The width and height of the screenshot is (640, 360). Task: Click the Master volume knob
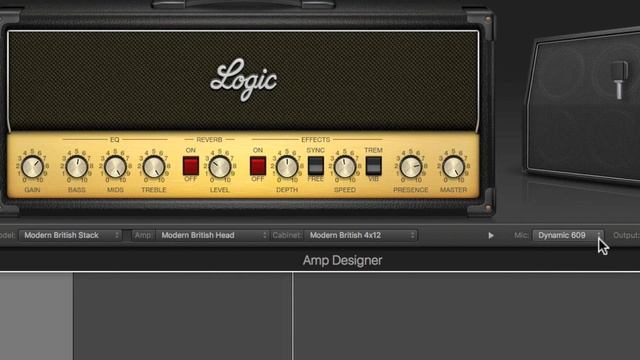tap(453, 167)
